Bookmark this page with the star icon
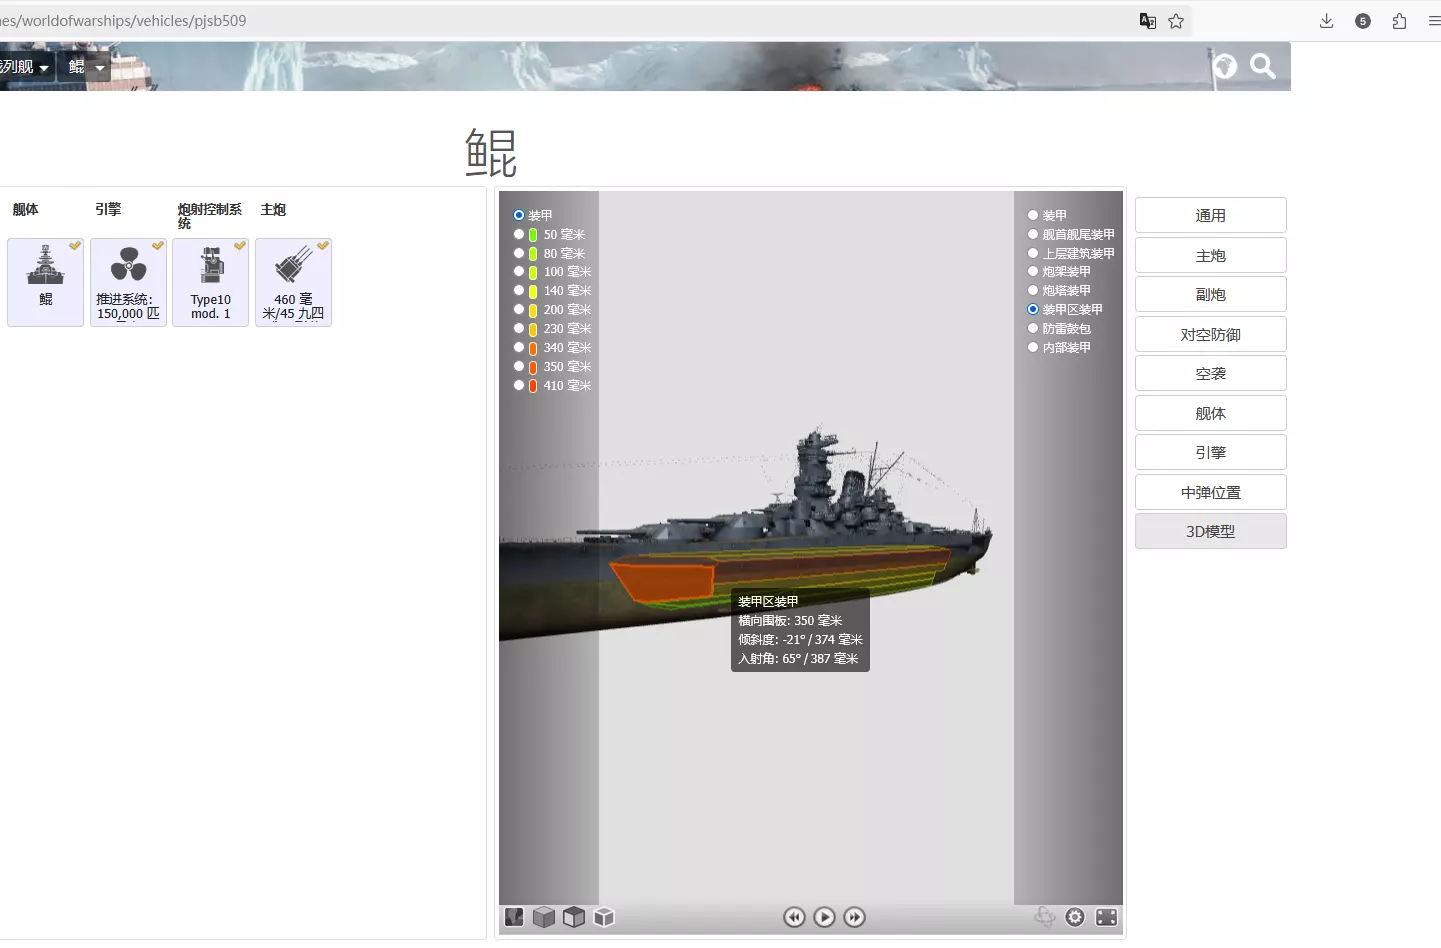Viewport: 1441px width, 948px height. pos(1176,21)
